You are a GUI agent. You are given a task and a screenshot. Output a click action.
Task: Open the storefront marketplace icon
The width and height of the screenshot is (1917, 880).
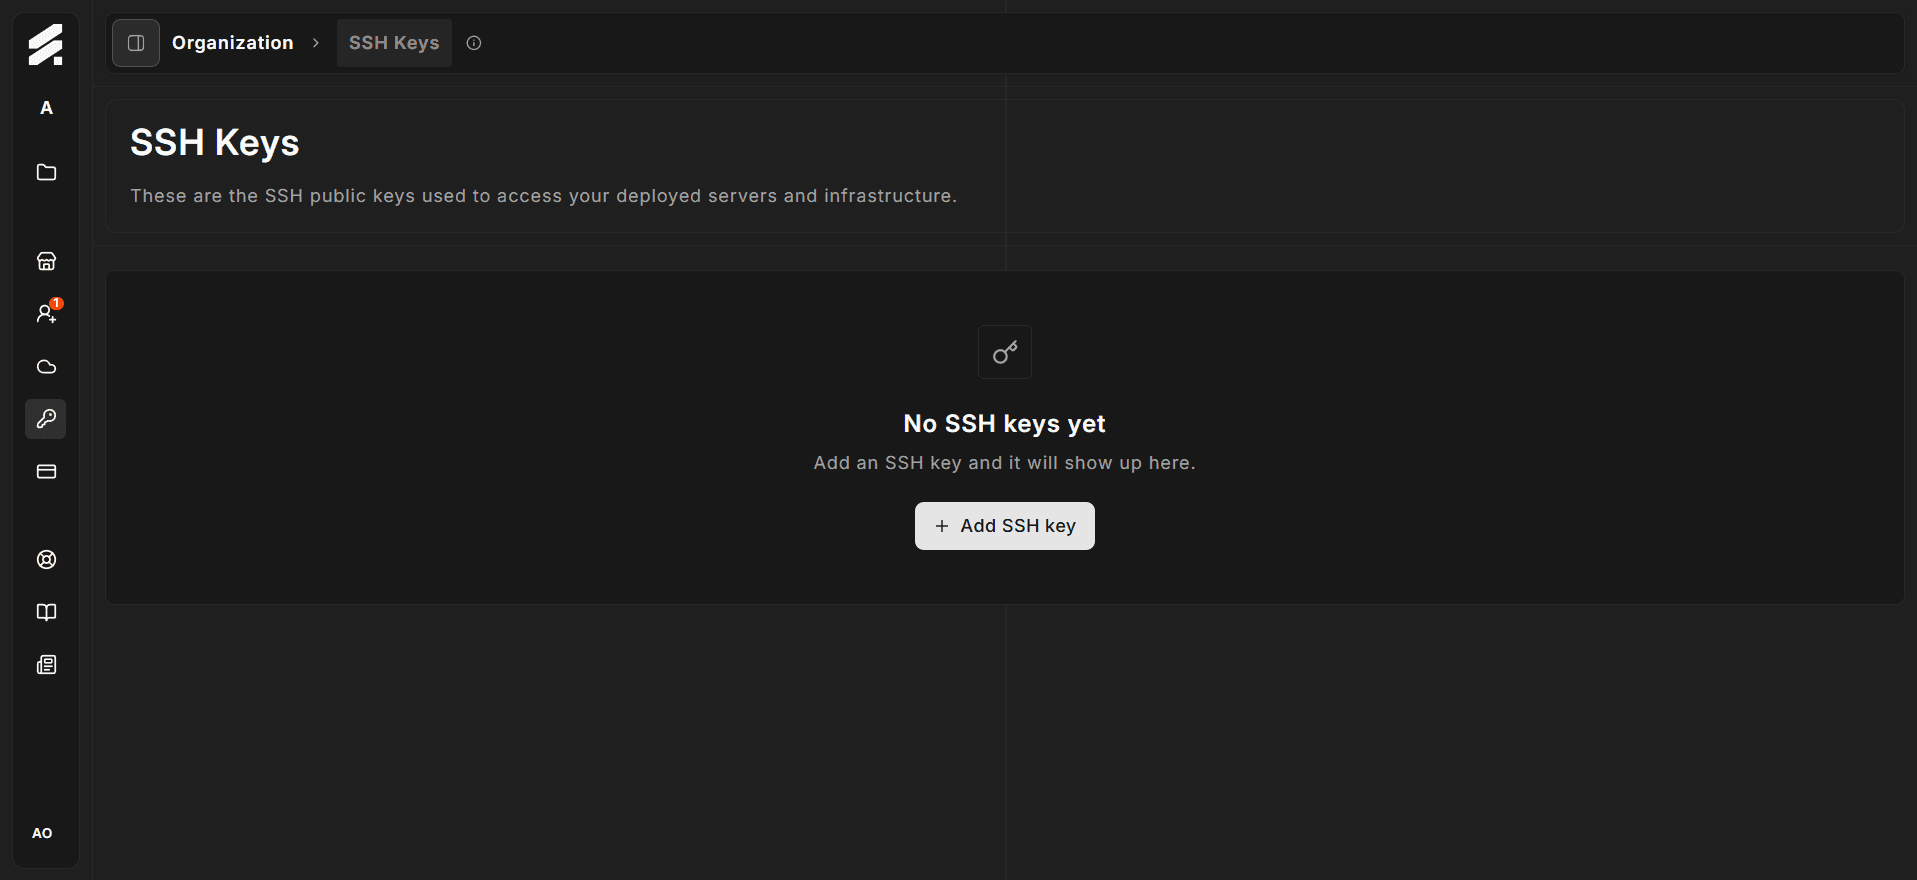pyautogui.click(x=46, y=261)
